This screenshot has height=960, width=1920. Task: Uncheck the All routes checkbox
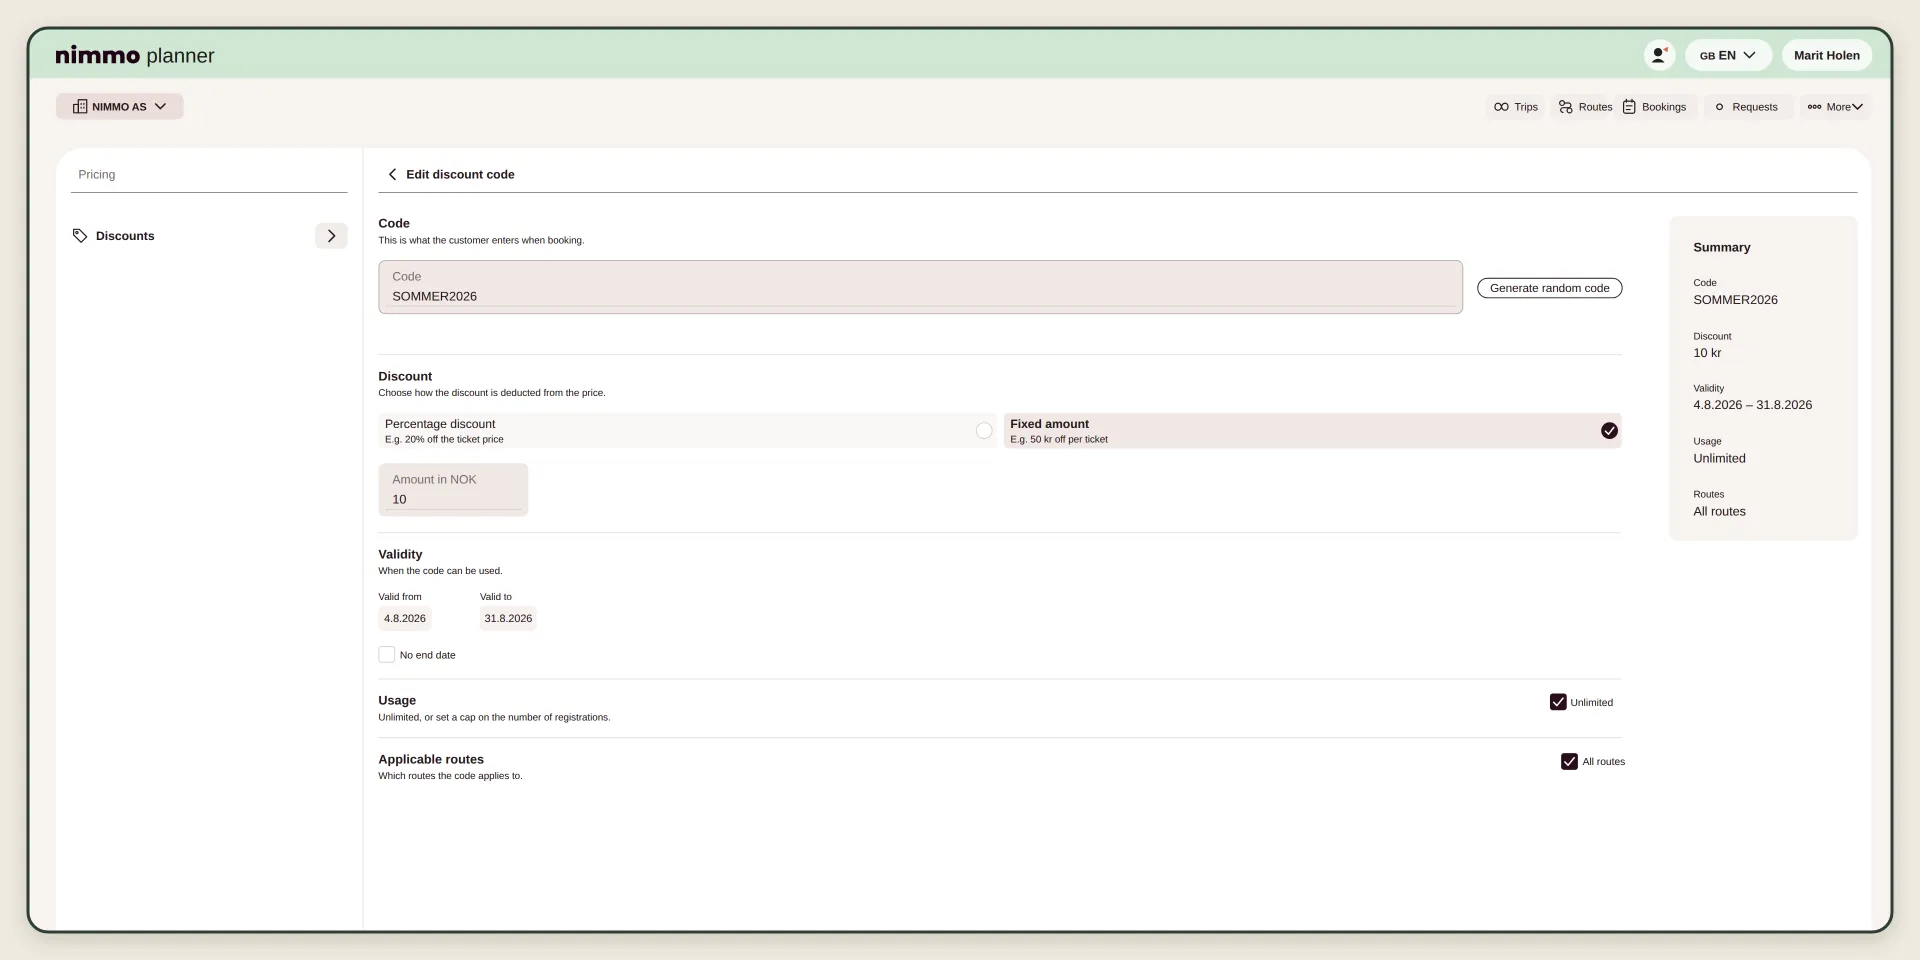pos(1569,762)
